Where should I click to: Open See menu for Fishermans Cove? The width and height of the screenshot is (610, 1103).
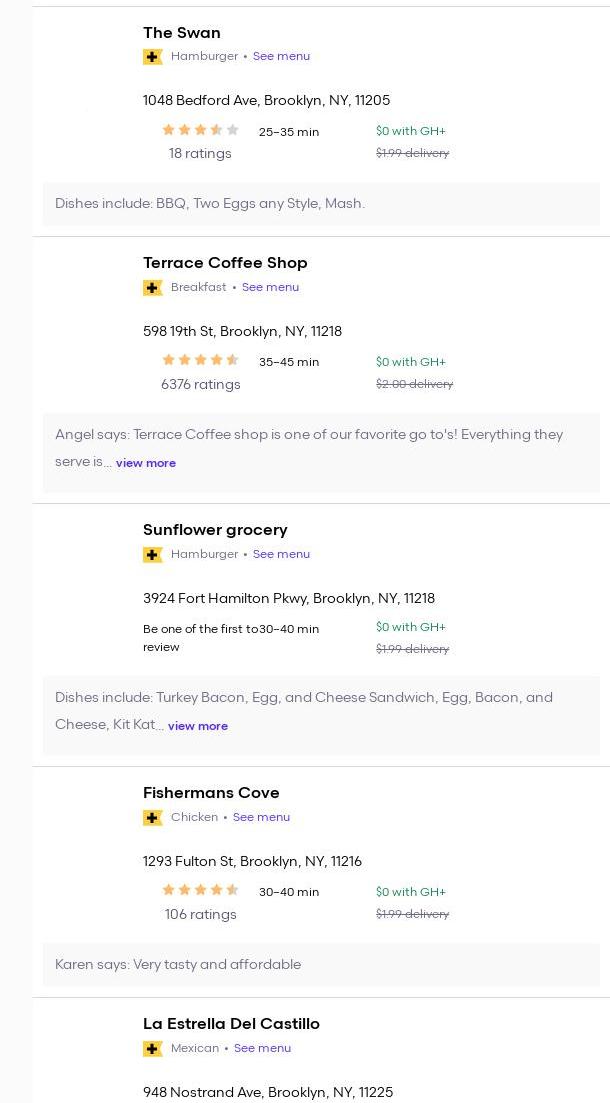[261, 818]
